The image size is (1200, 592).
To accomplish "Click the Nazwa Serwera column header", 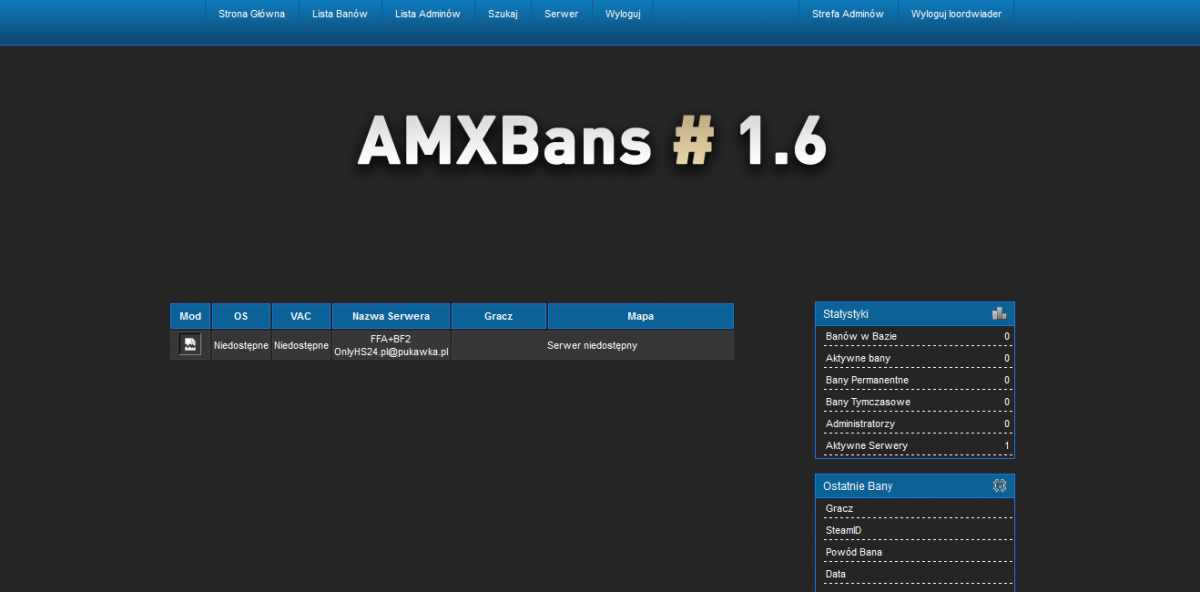I will click(391, 316).
